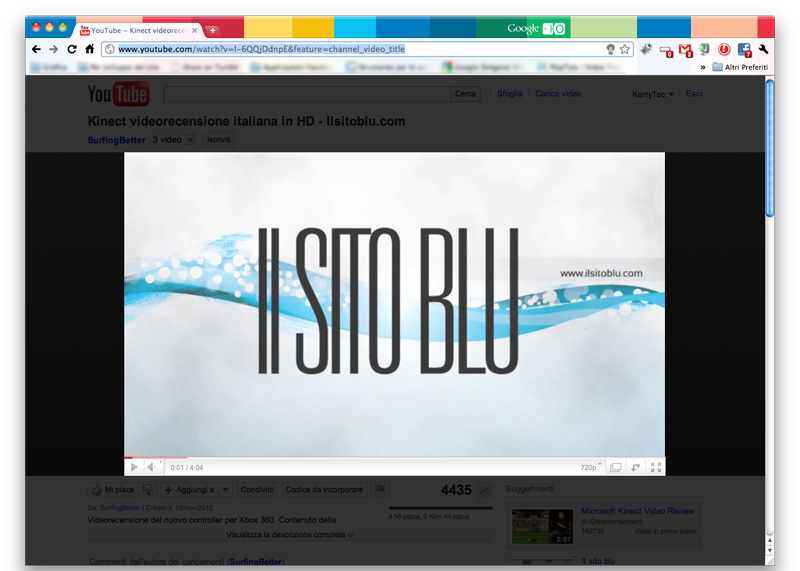The height and width of the screenshot is (571, 800).
Task: Go forward with the browser forward arrow
Action: click(x=54, y=49)
